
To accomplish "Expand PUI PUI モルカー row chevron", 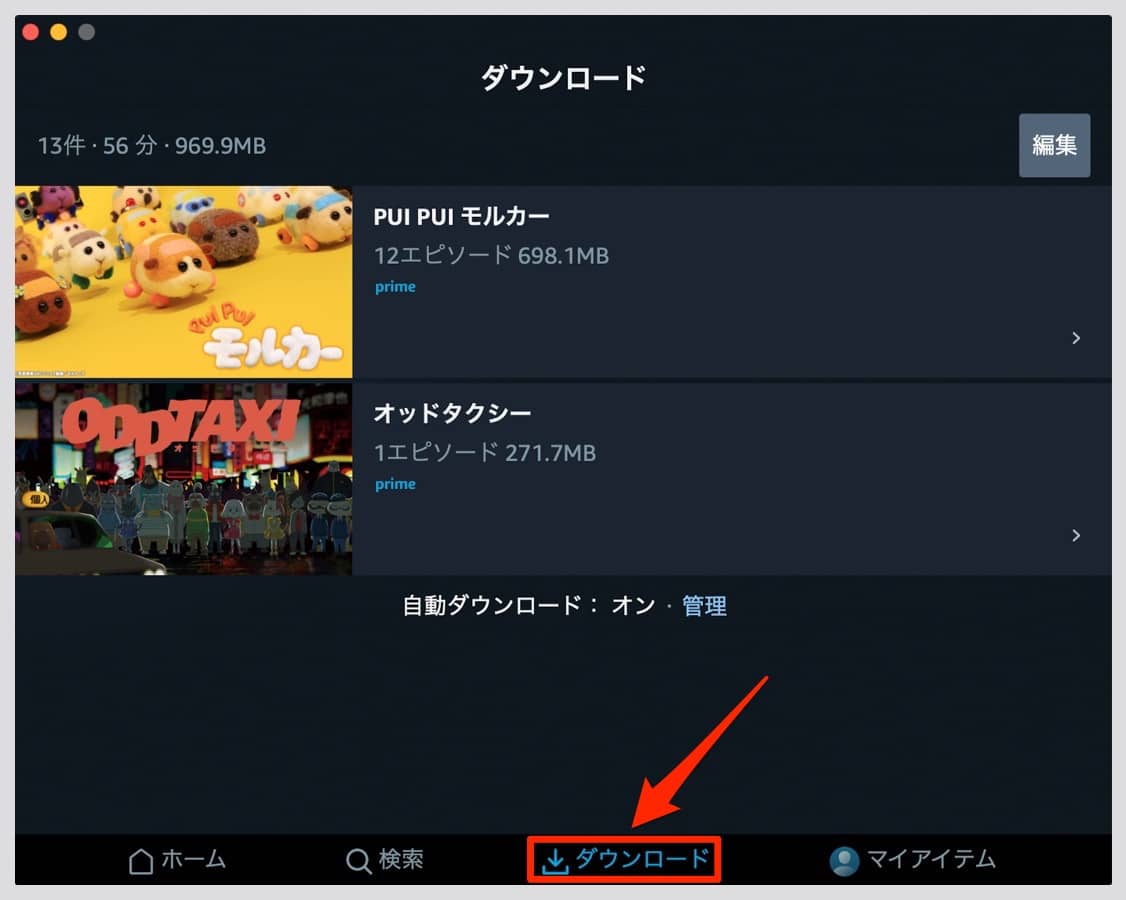I will 1076,338.
